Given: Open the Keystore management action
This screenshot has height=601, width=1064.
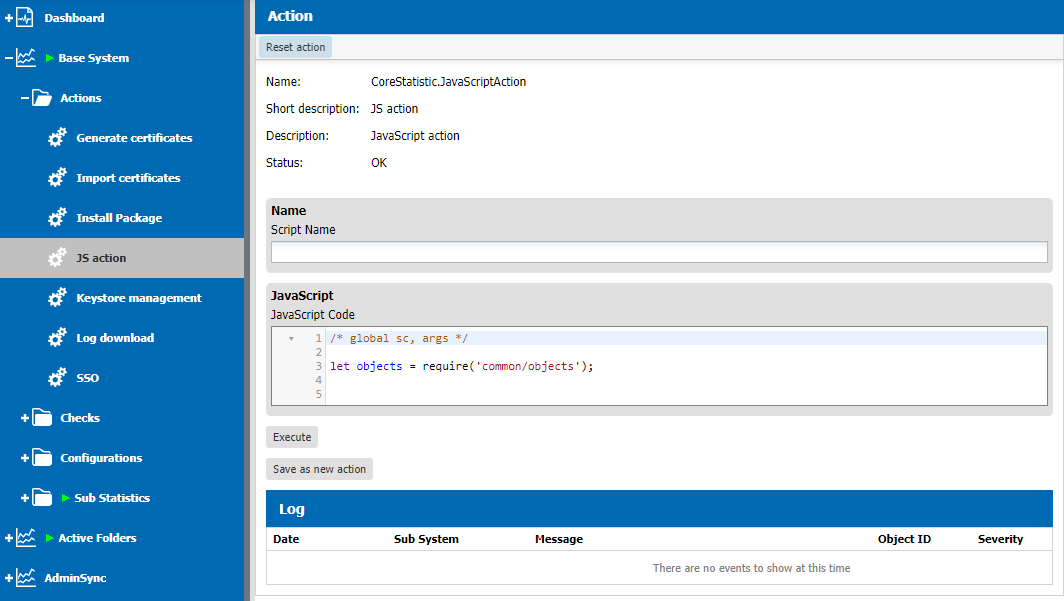Looking at the screenshot, I should point(139,298).
